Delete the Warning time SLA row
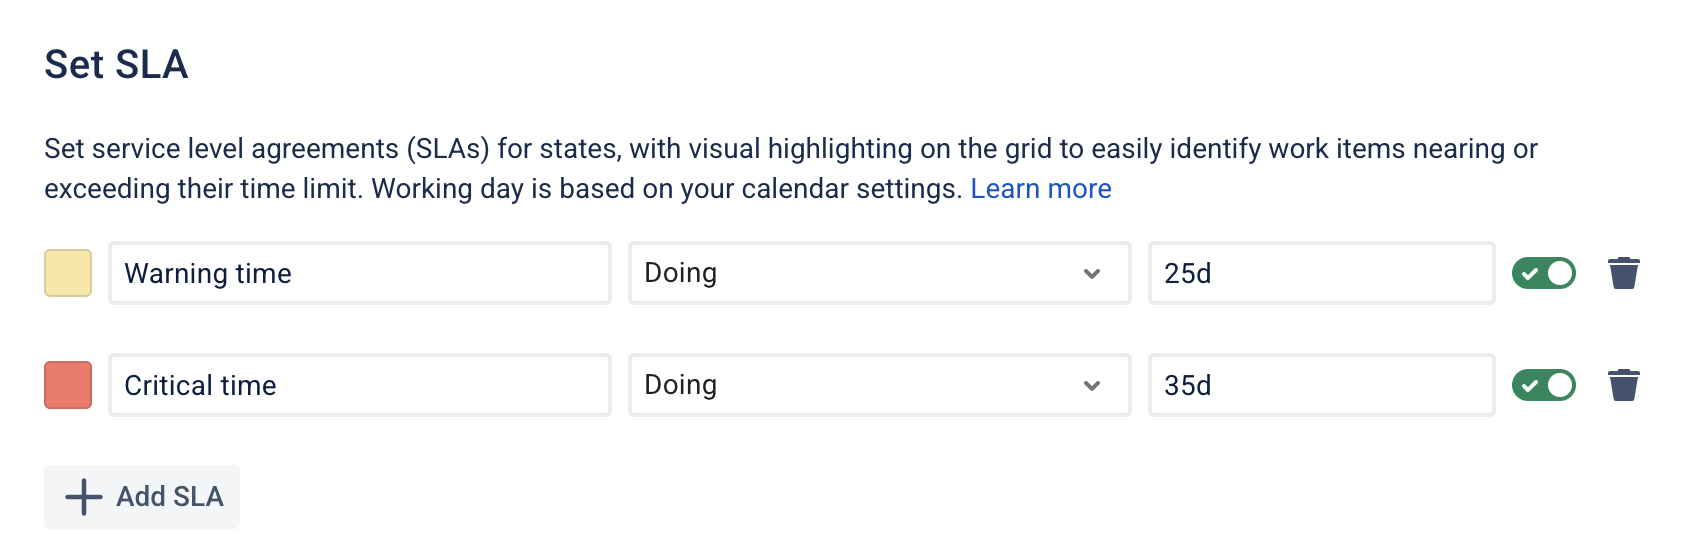This screenshot has width=1692, height=560. click(x=1623, y=273)
